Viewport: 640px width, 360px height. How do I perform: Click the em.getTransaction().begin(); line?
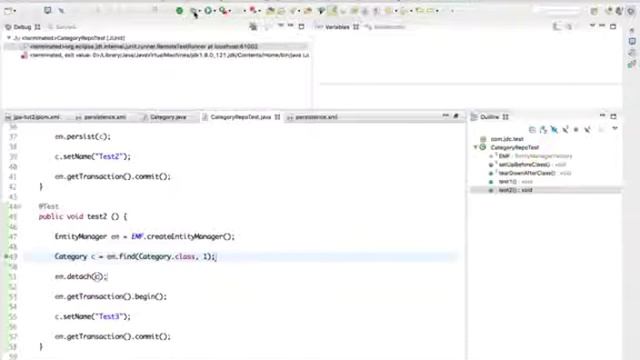(111, 297)
